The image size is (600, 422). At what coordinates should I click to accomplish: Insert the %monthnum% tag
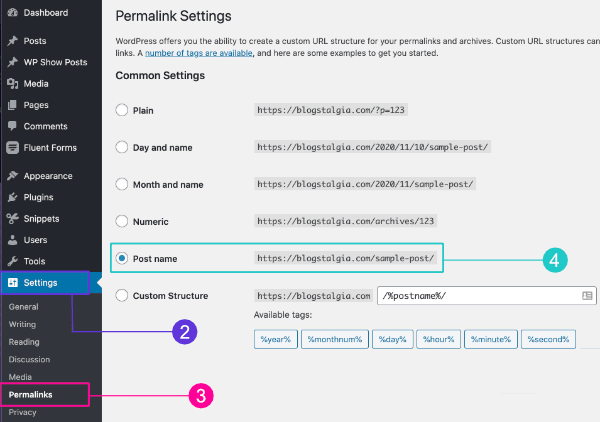335,339
